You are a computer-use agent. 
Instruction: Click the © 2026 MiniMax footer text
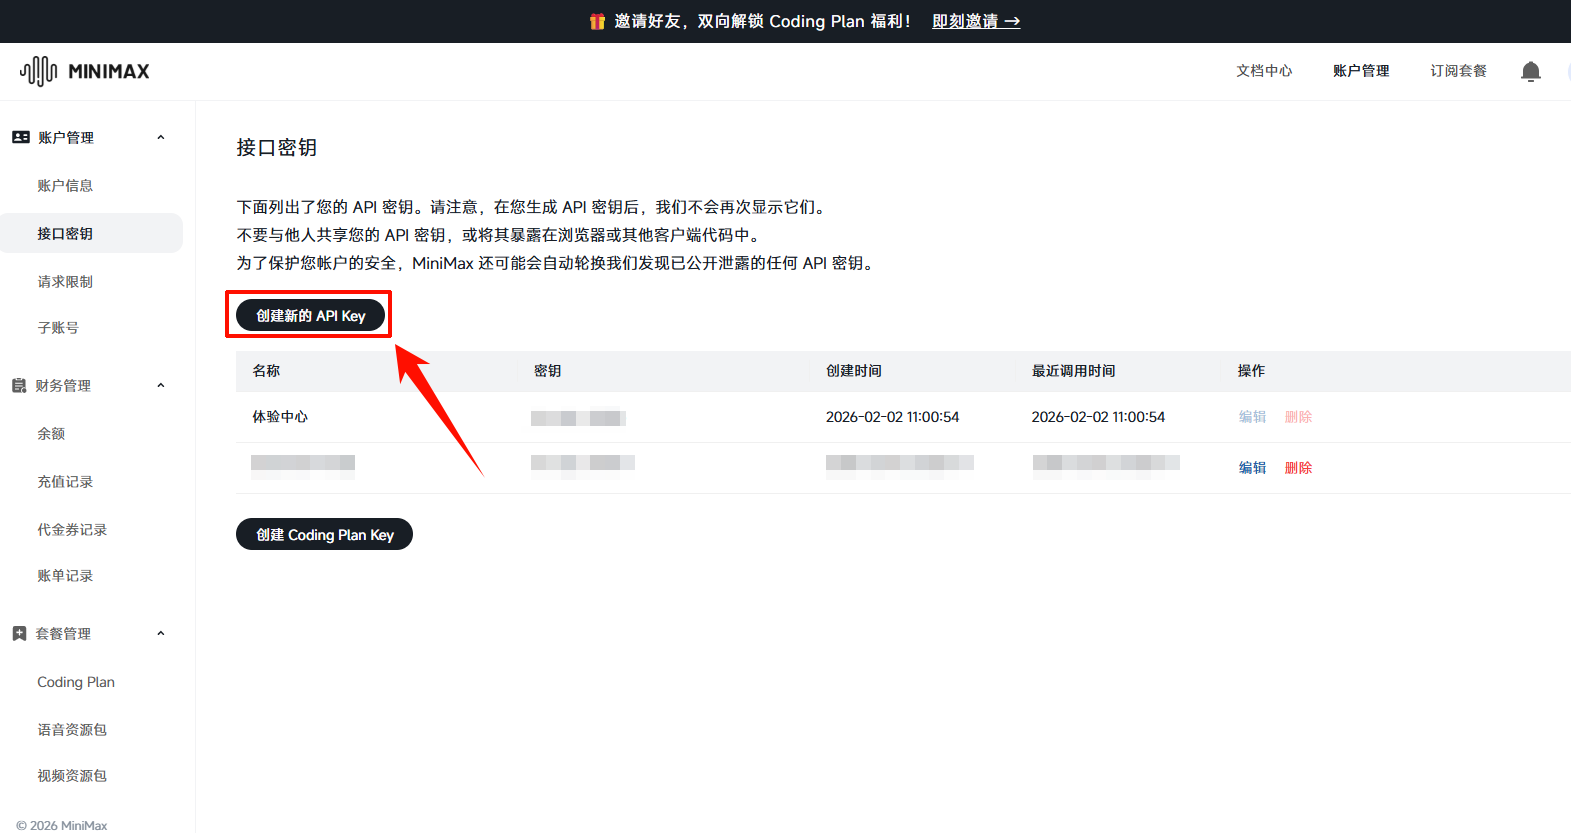(62, 825)
